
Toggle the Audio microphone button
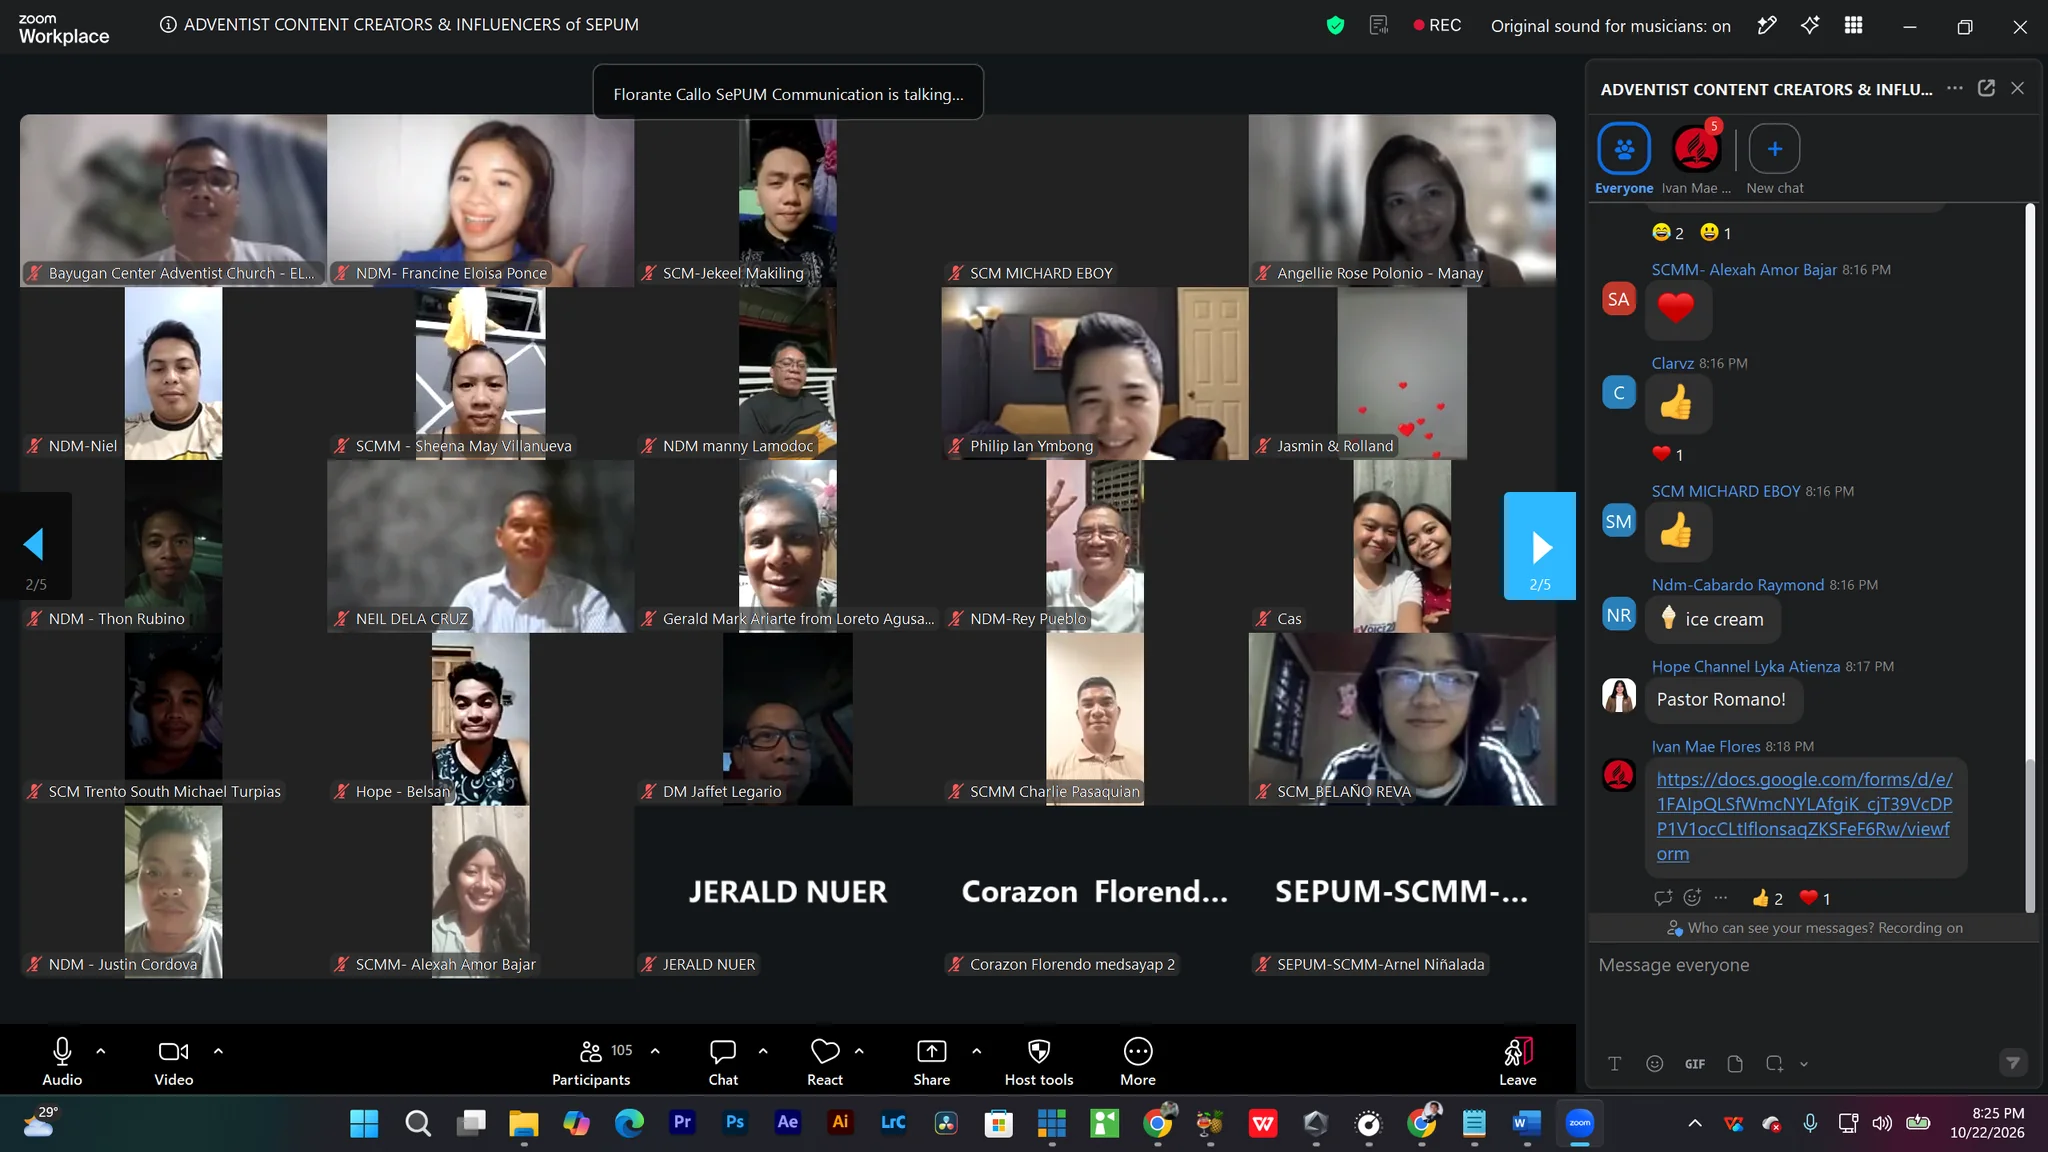62,1062
